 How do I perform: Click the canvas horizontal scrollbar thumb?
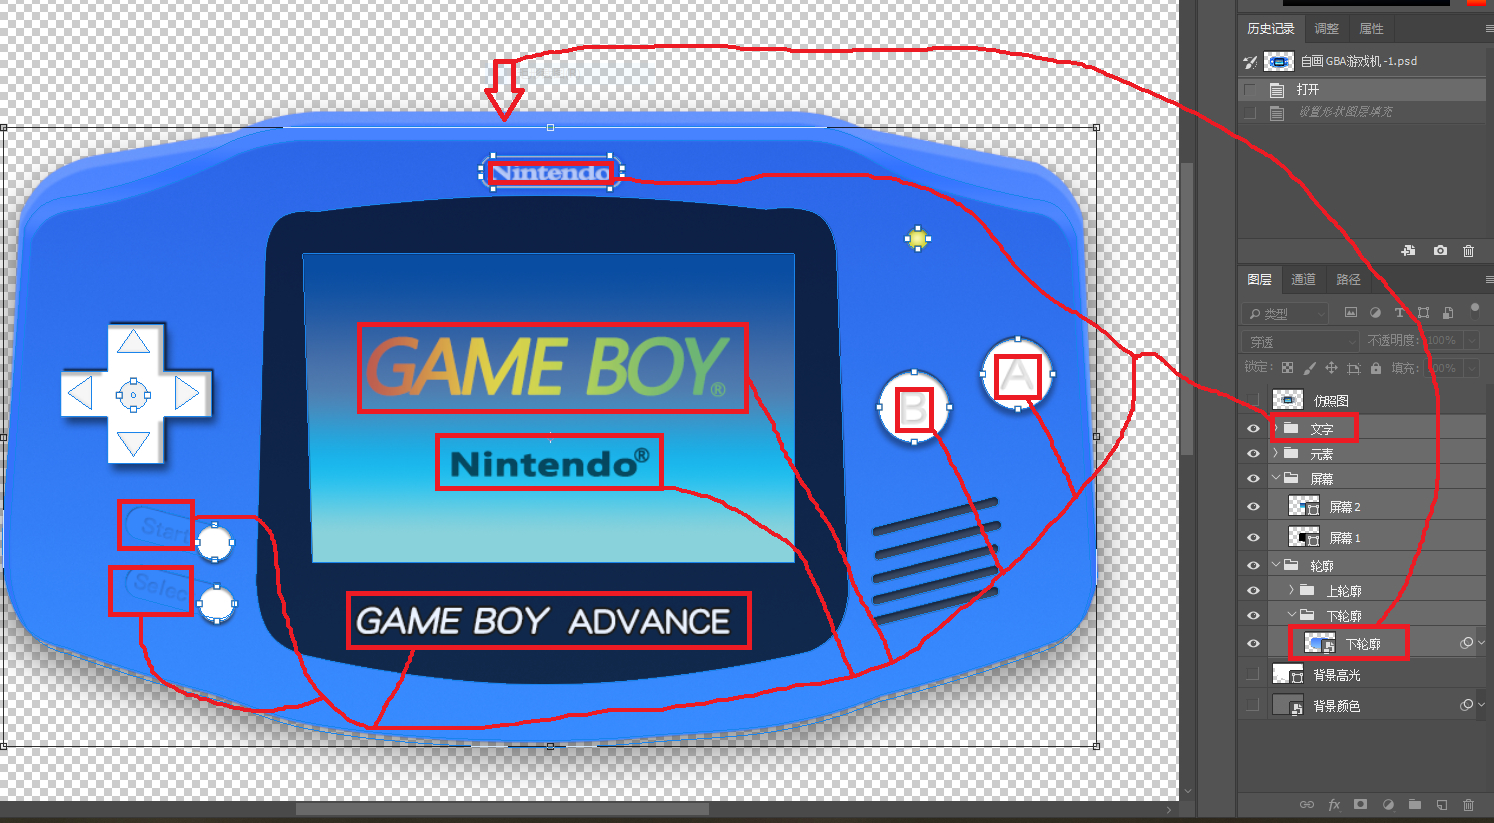pos(502,809)
